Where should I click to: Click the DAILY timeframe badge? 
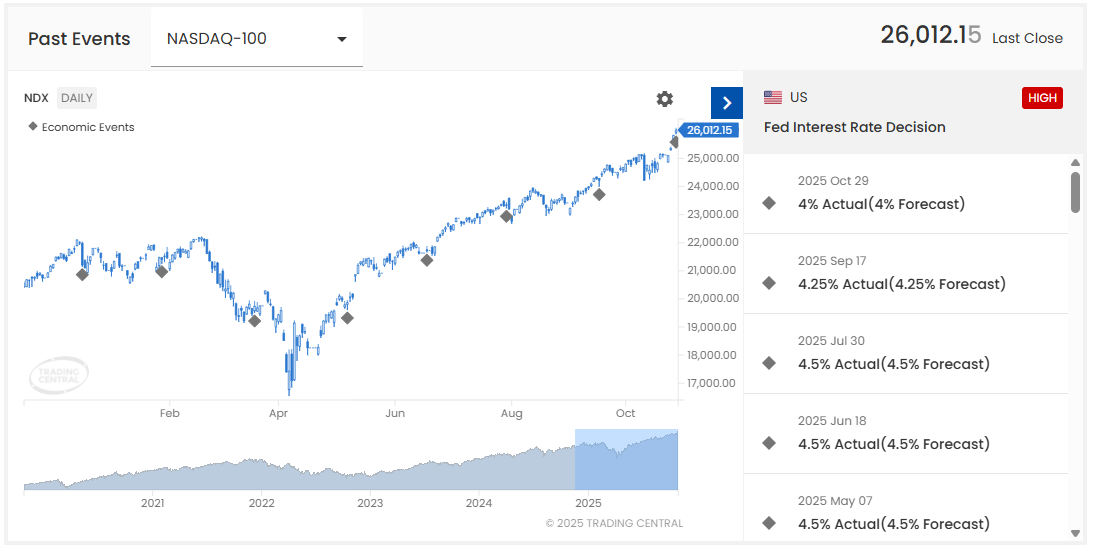point(77,98)
